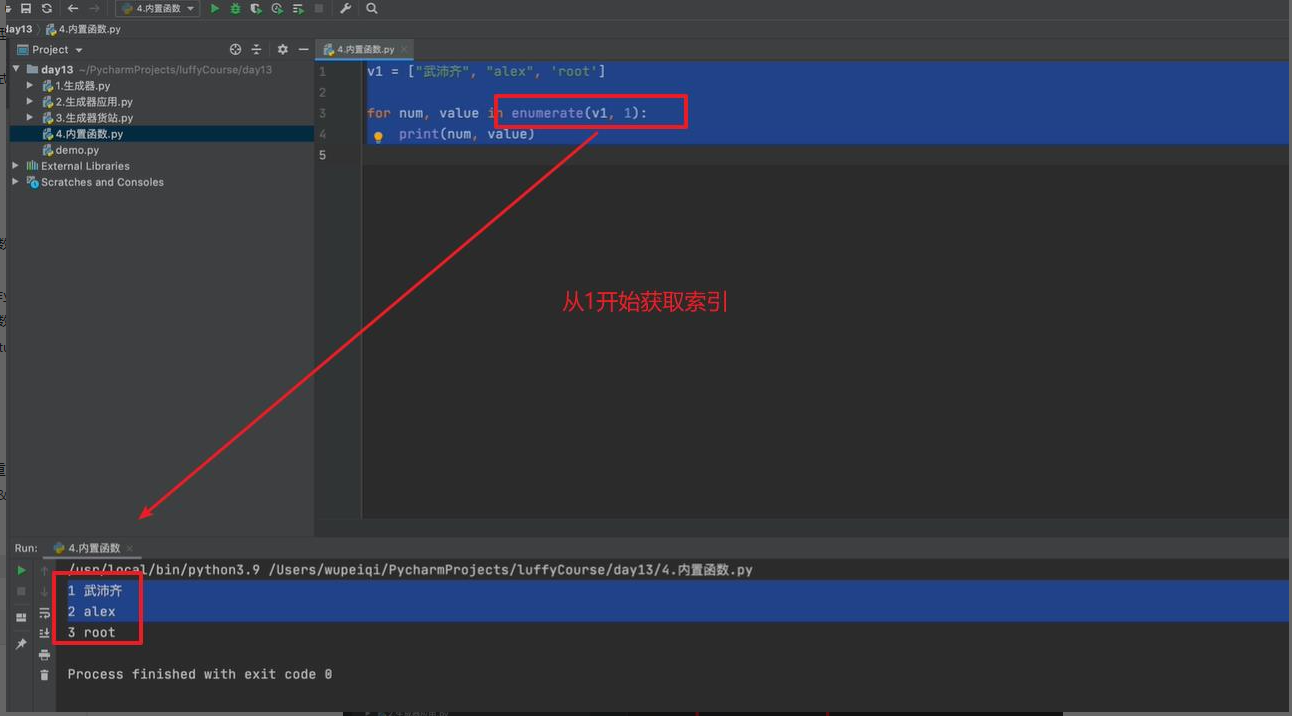Image resolution: width=1292 pixels, height=716 pixels.
Task: Click output line '3 root'
Action: (92, 633)
